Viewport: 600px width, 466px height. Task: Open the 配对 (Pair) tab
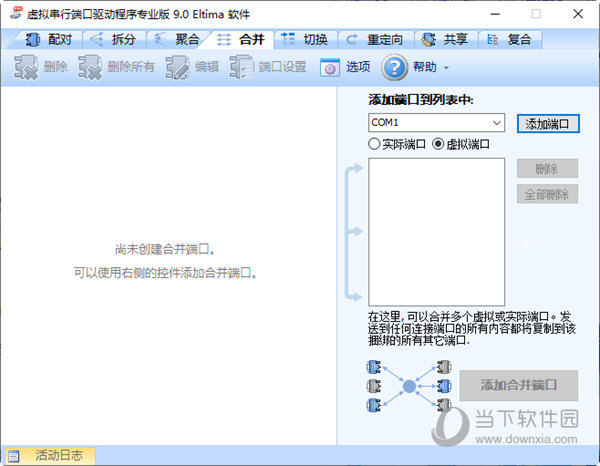coord(48,39)
